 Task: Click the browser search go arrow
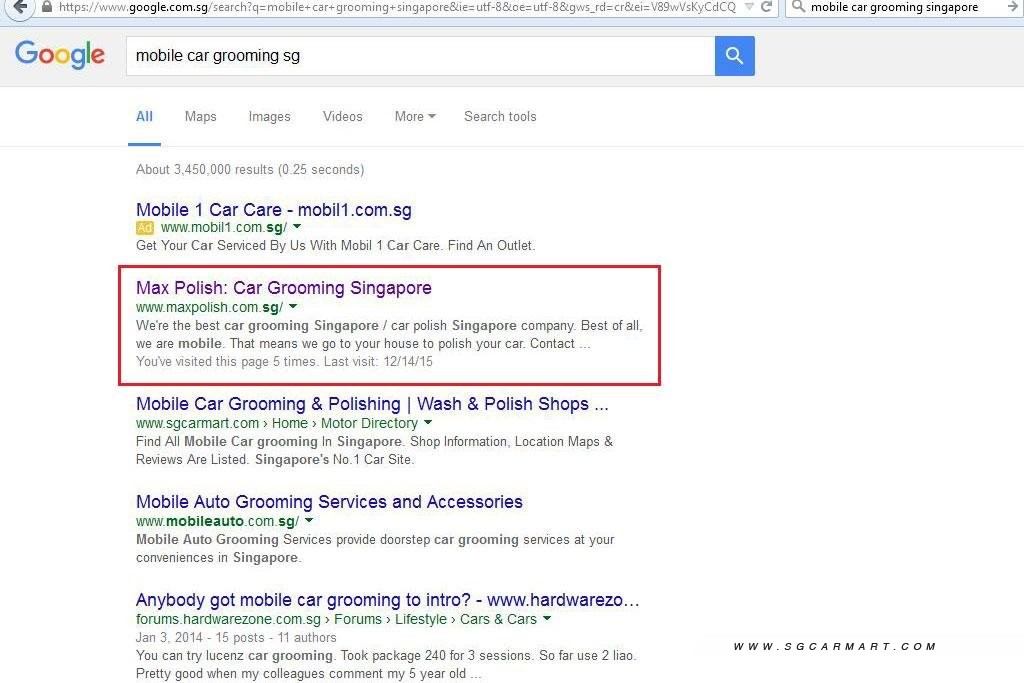pos(1013,7)
